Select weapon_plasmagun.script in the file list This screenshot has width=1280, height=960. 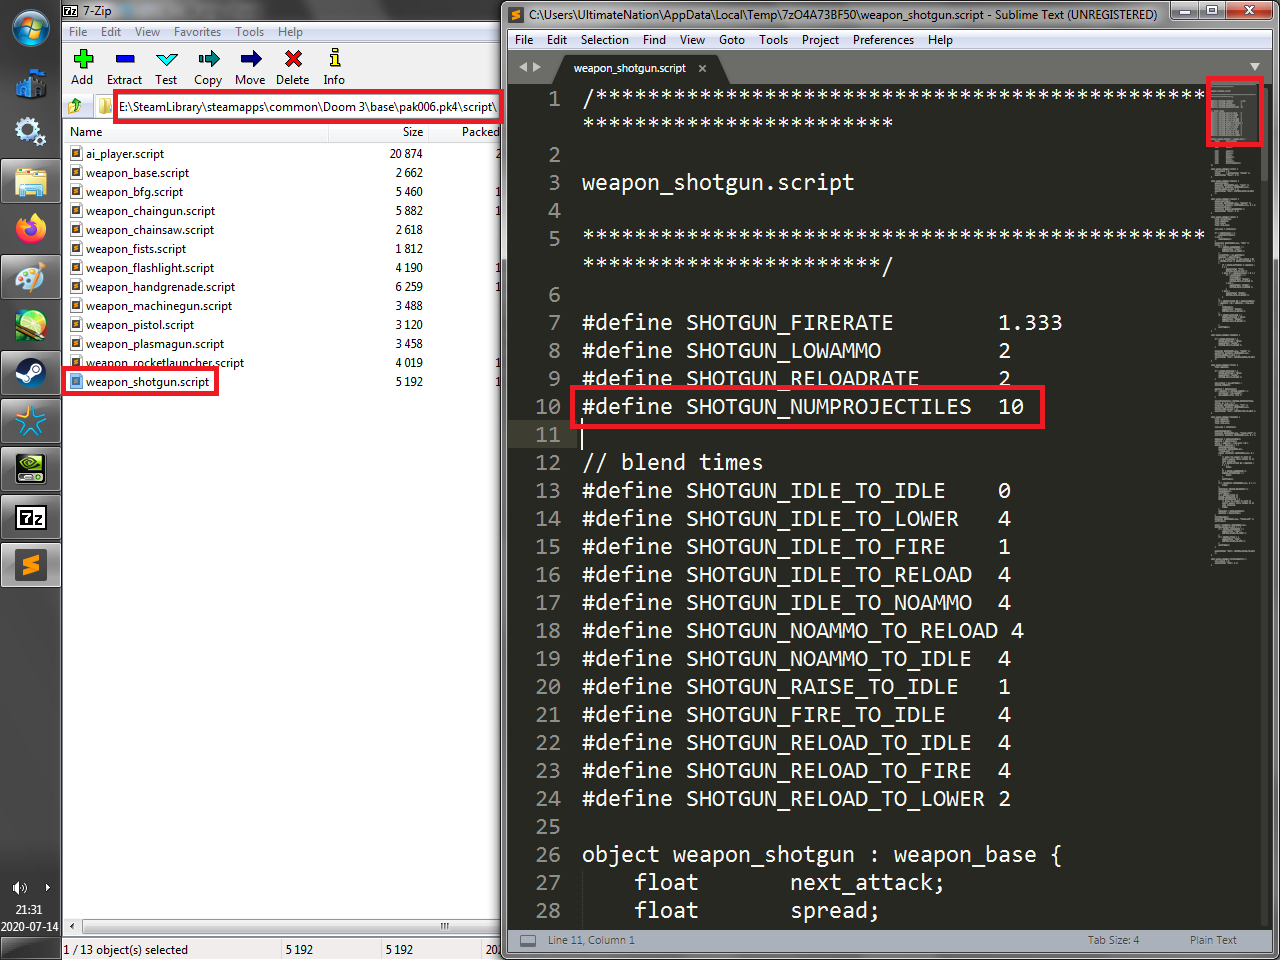(x=154, y=344)
